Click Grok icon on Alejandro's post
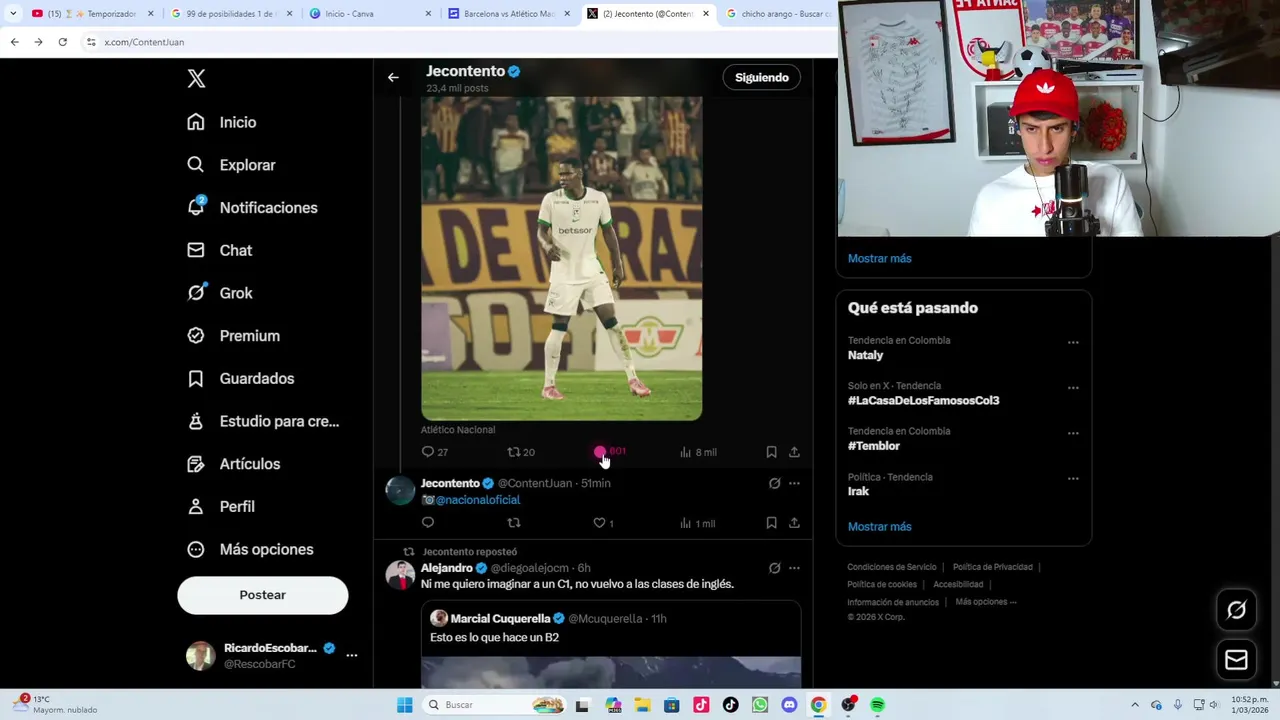Screen dimensions: 1280x720 click(x=774, y=568)
